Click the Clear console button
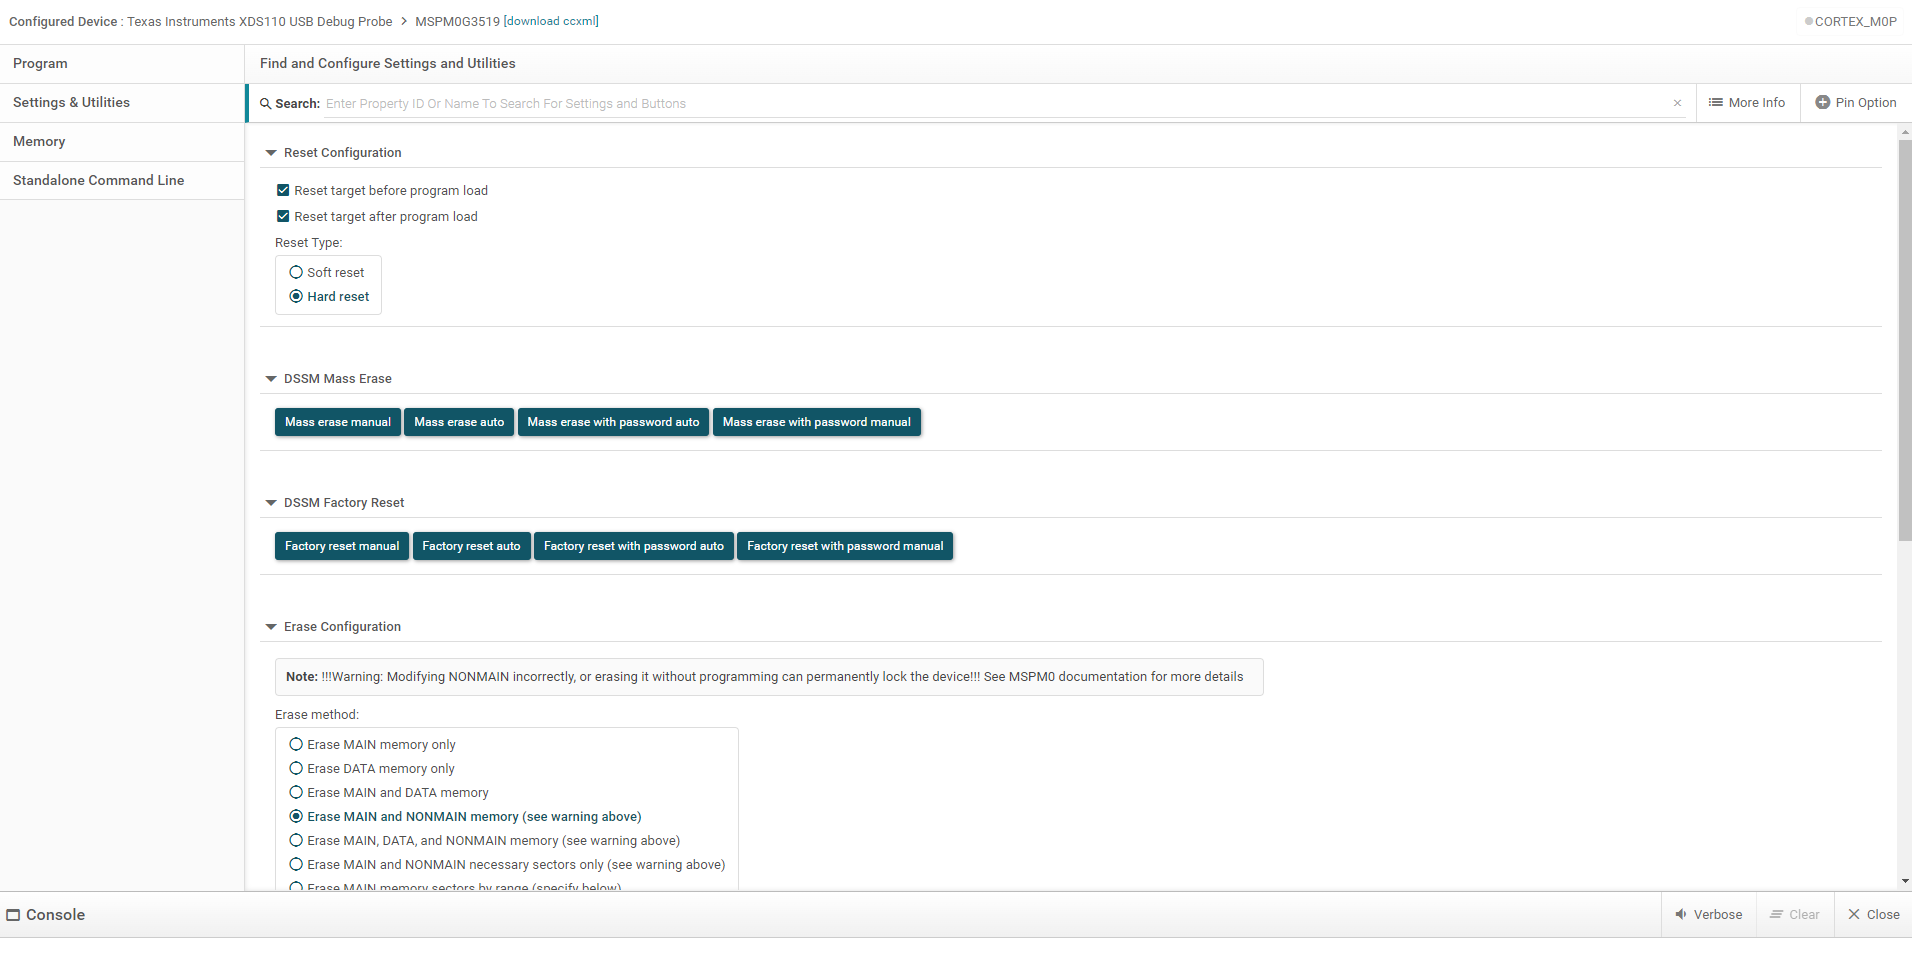This screenshot has width=1912, height=966. [1795, 914]
